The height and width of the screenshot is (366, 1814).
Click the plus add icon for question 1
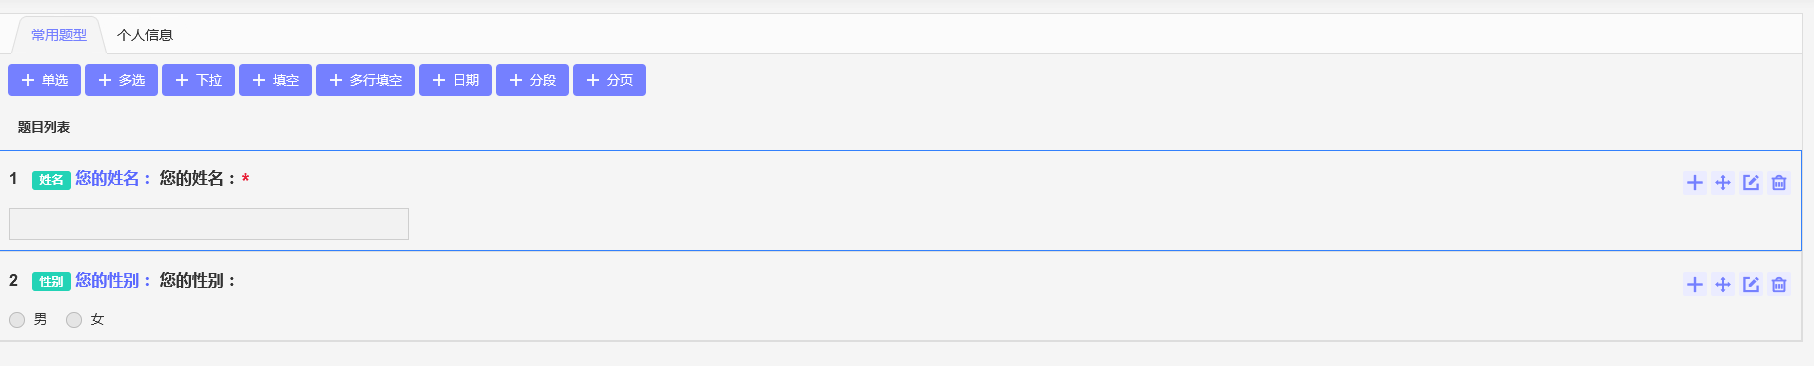(x=1695, y=182)
